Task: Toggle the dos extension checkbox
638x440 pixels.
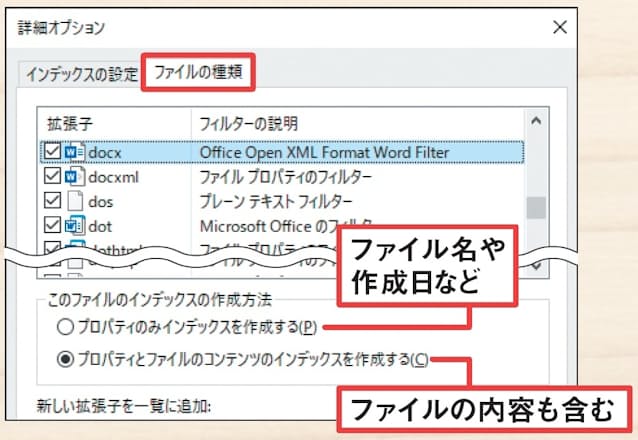Action: [52, 201]
